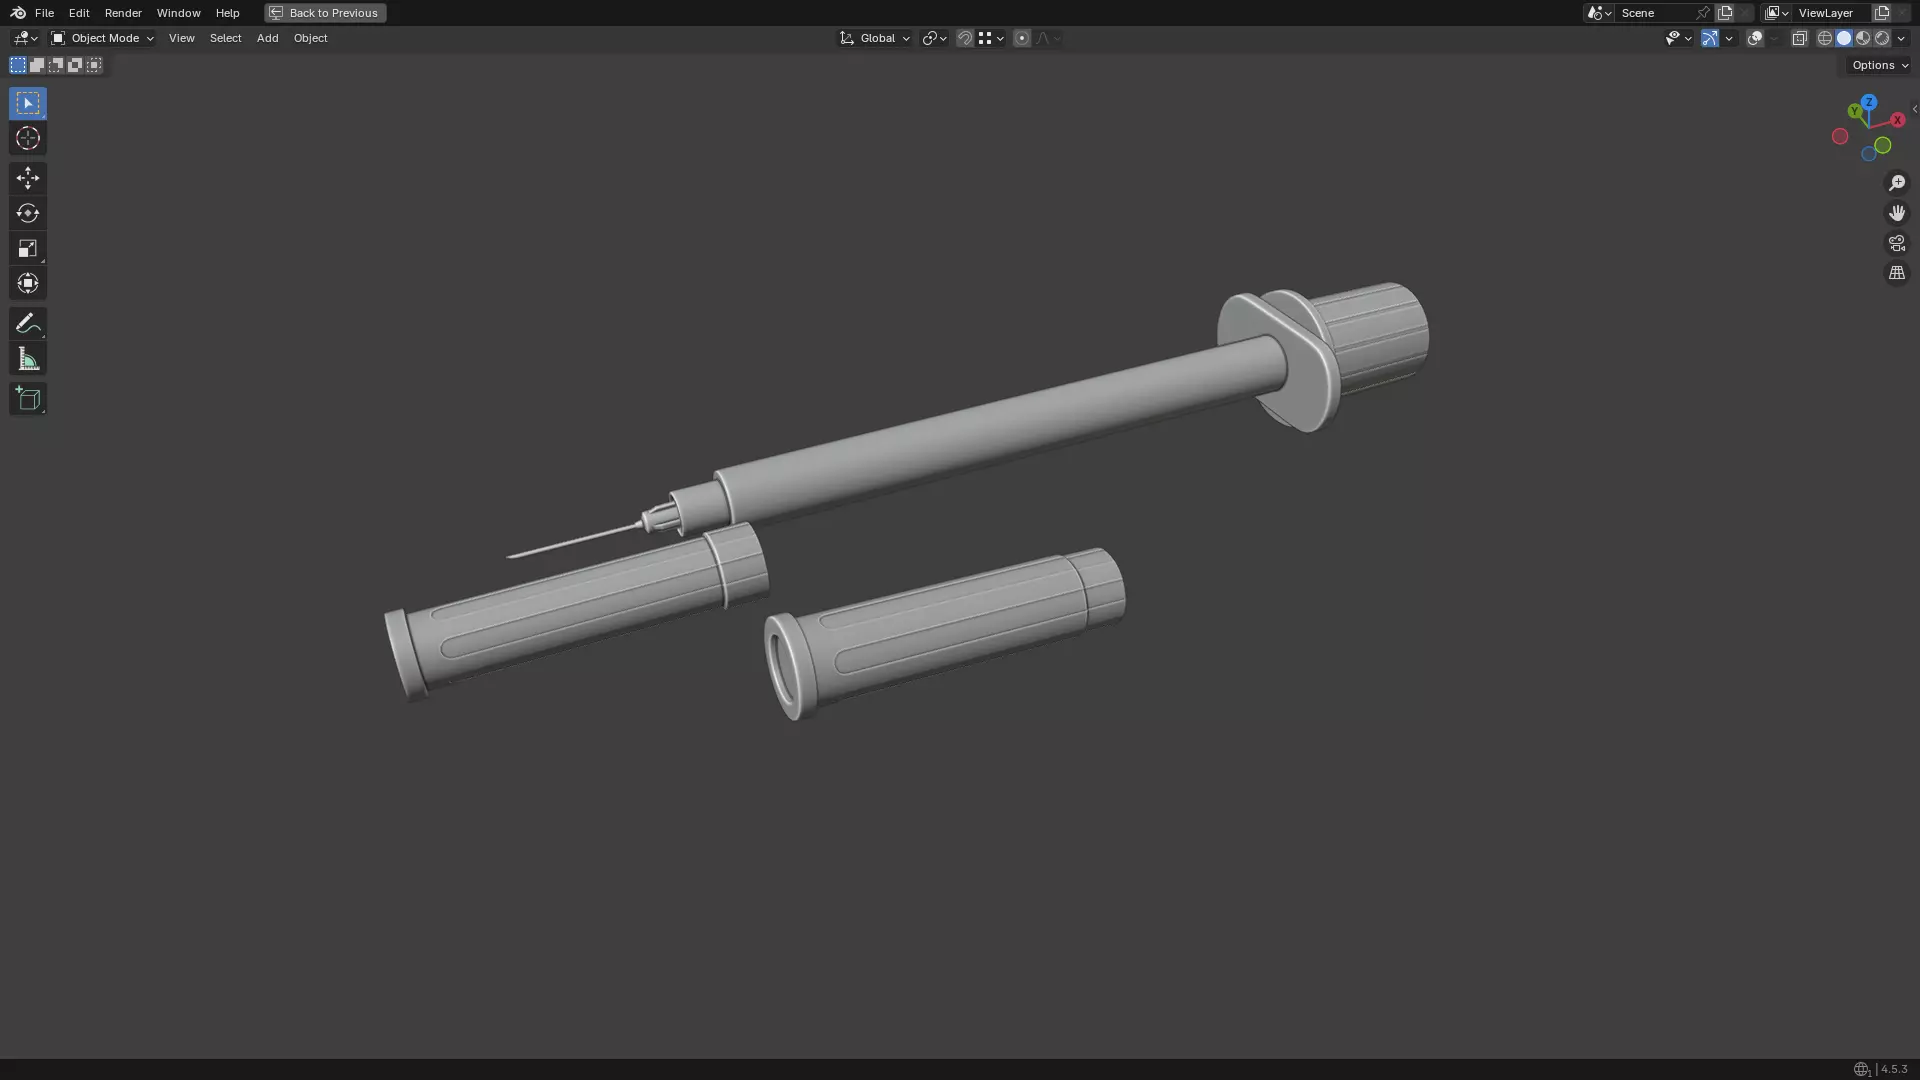The image size is (1920, 1080).
Task: Click the navigation gizmo X axis
Action: 1897,120
